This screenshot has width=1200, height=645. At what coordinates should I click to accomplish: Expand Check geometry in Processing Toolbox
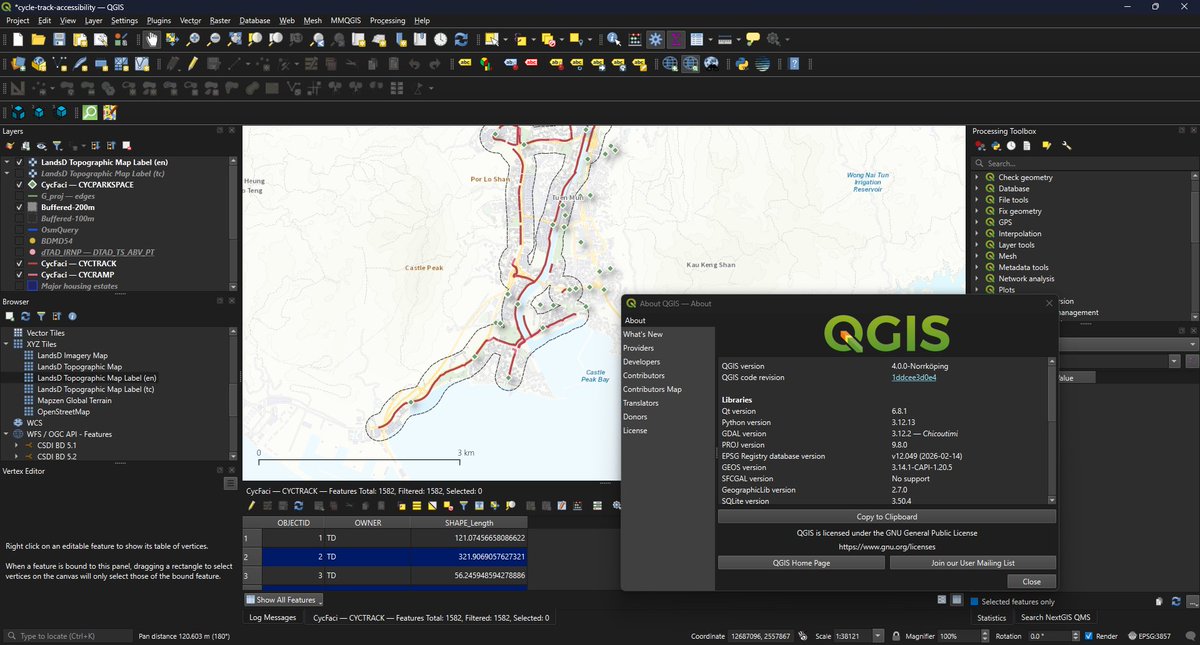[978, 177]
